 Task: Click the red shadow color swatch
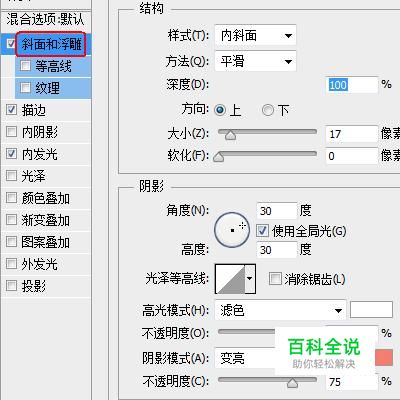384,357
